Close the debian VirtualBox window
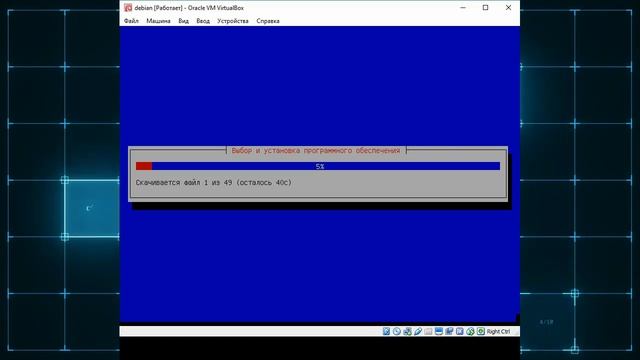This screenshot has width=640, height=360. [508, 8]
